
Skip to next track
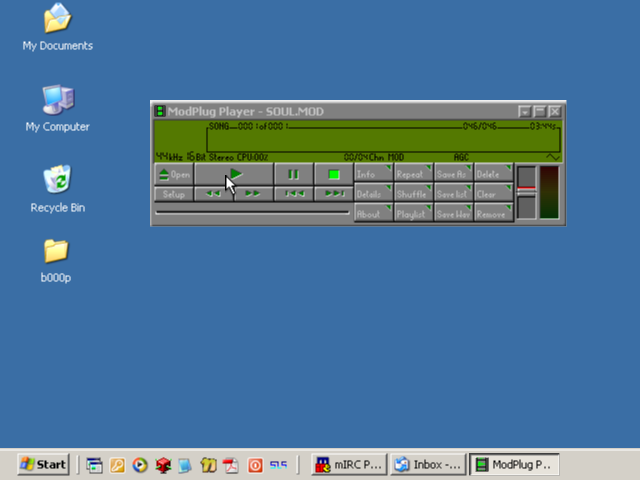tap(333, 193)
